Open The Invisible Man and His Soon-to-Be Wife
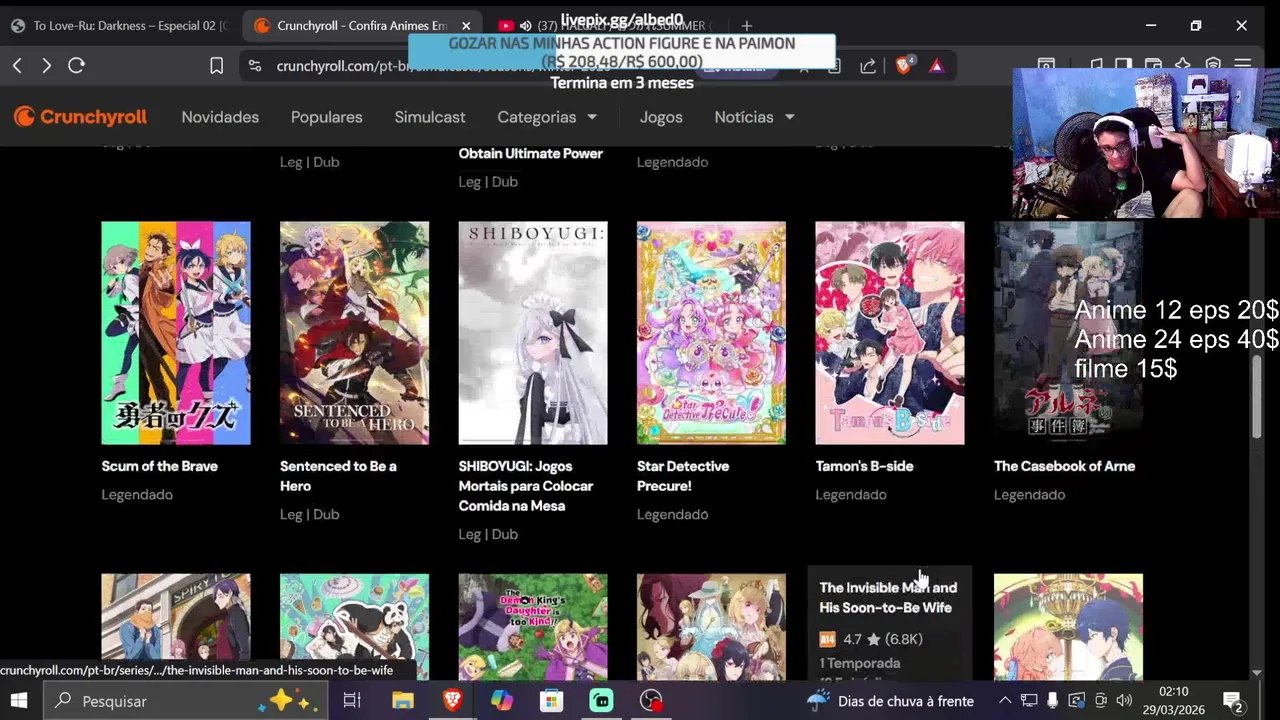This screenshot has width=1280, height=720. pos(888,597)
